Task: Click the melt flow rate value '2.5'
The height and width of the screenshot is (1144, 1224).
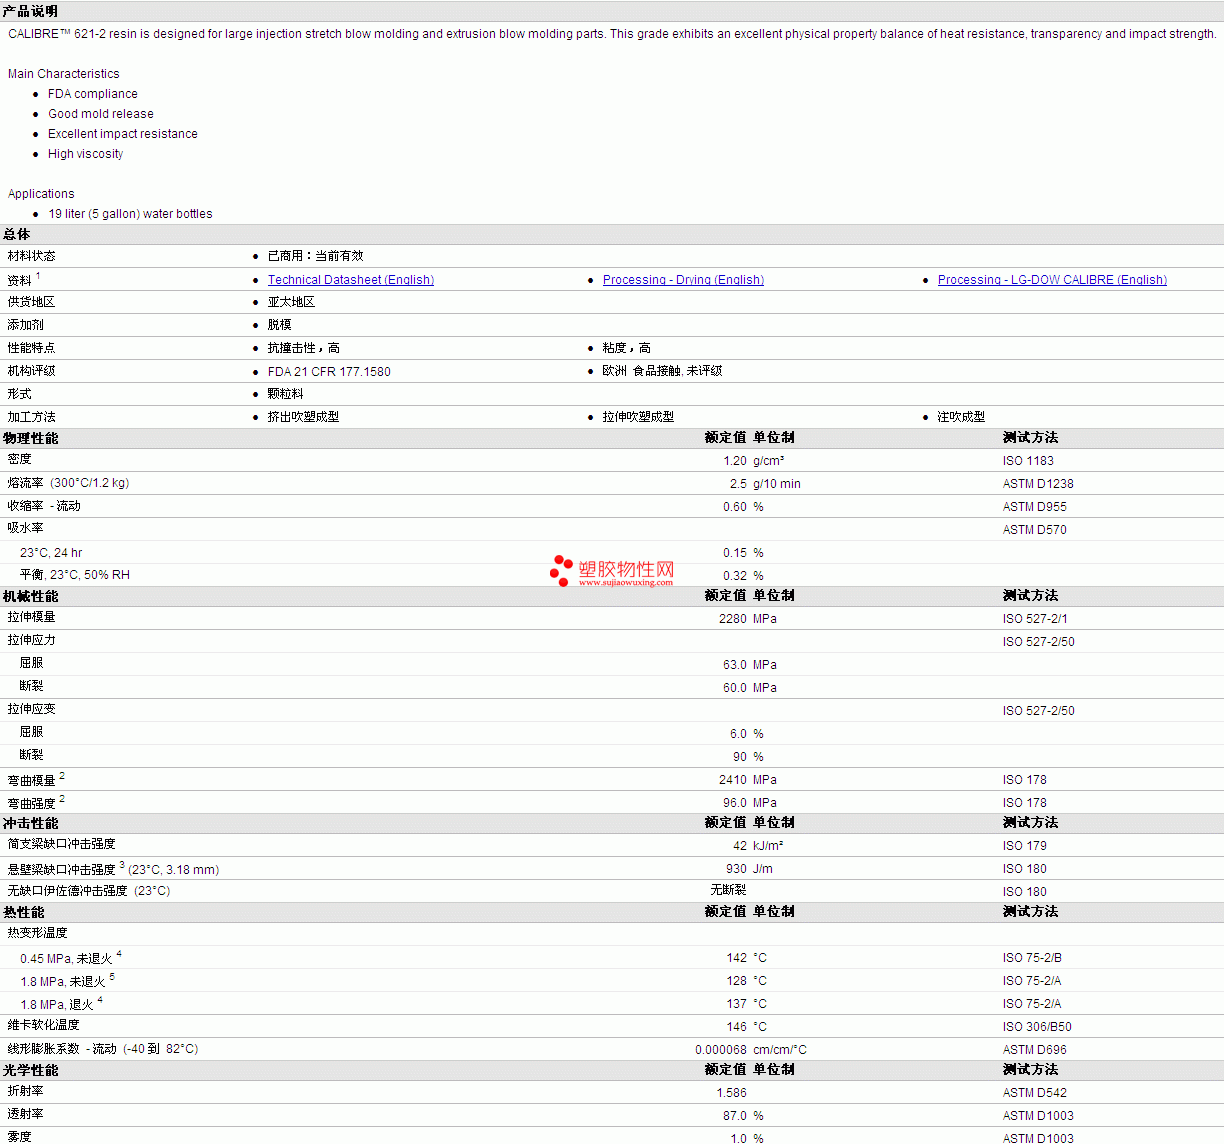Action: click(738, 484)
